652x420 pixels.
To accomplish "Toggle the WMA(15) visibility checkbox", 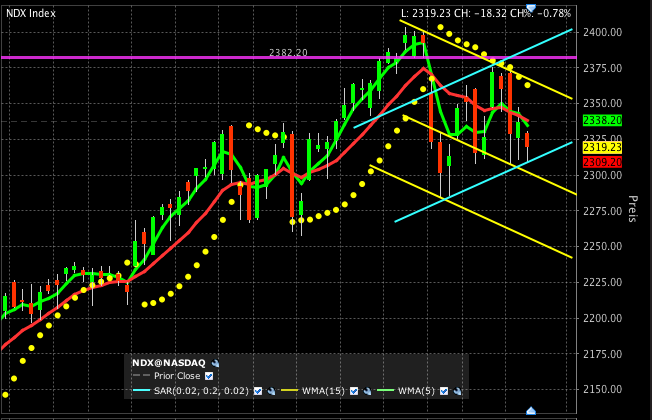I will tap(354, 391).
